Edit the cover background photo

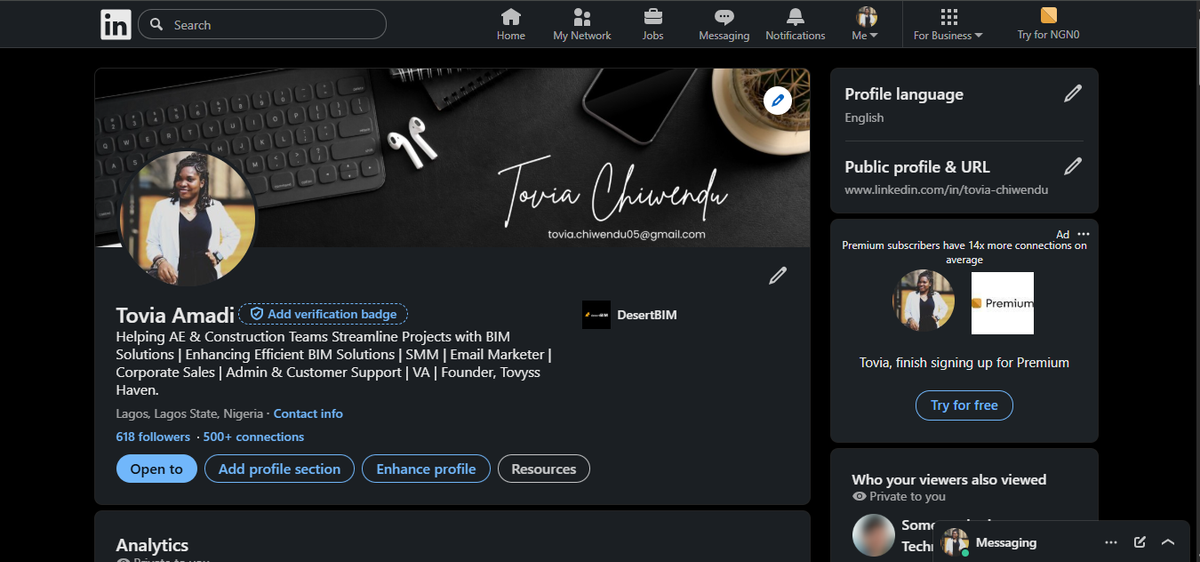pyautogui.click(x=778, y=100)
